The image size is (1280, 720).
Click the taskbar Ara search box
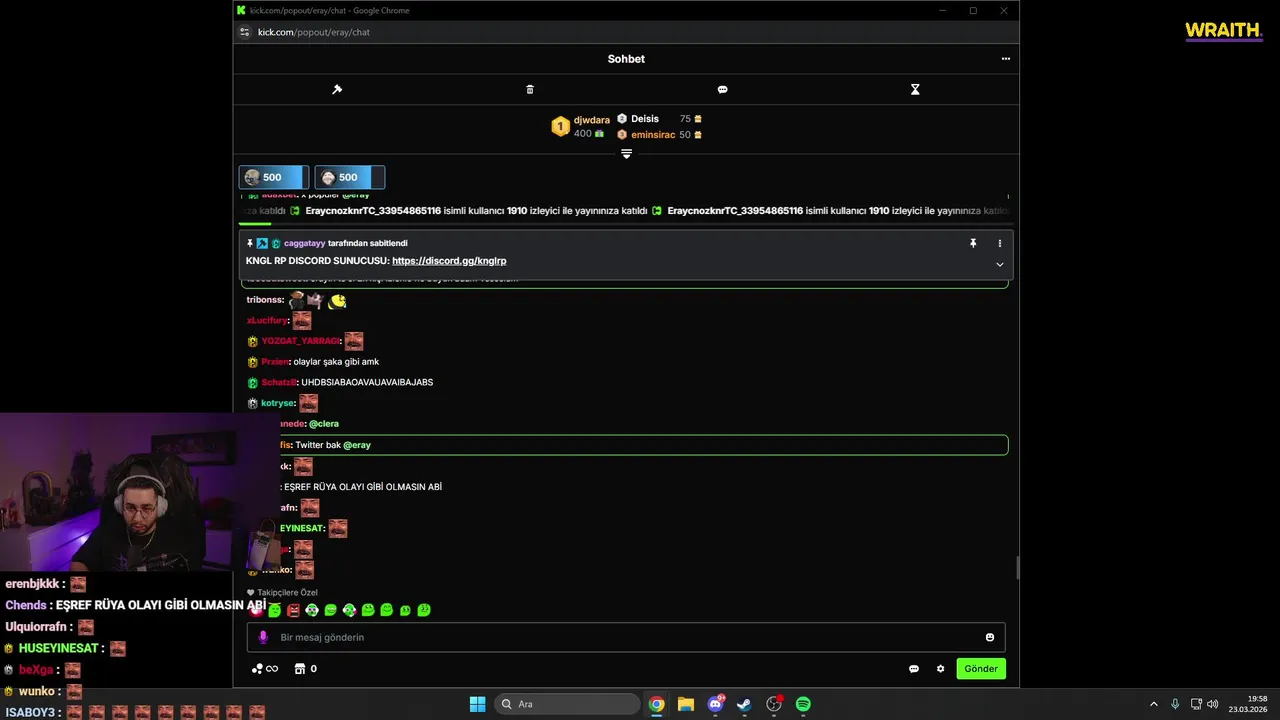coord(567,704)
